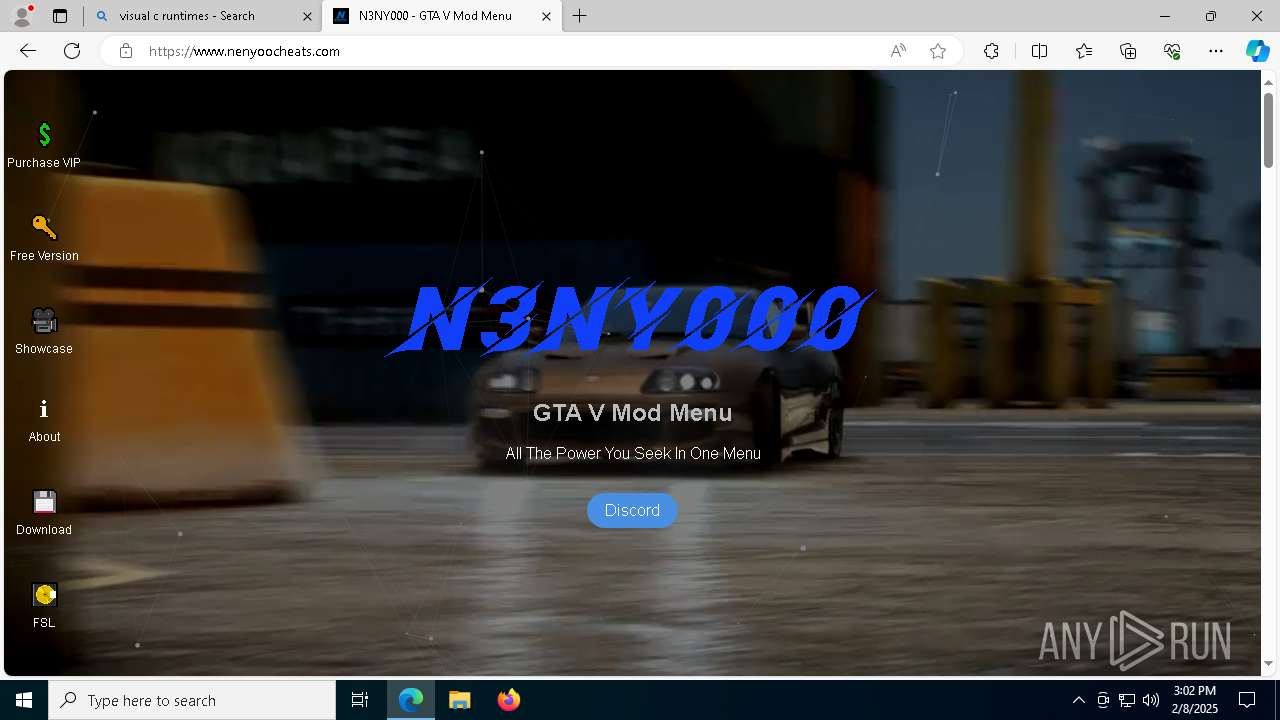Click the GTA V Mod Menu heading
This screenshot has height=720, width=1280.
pyautogui.click(x=632, y=413)
